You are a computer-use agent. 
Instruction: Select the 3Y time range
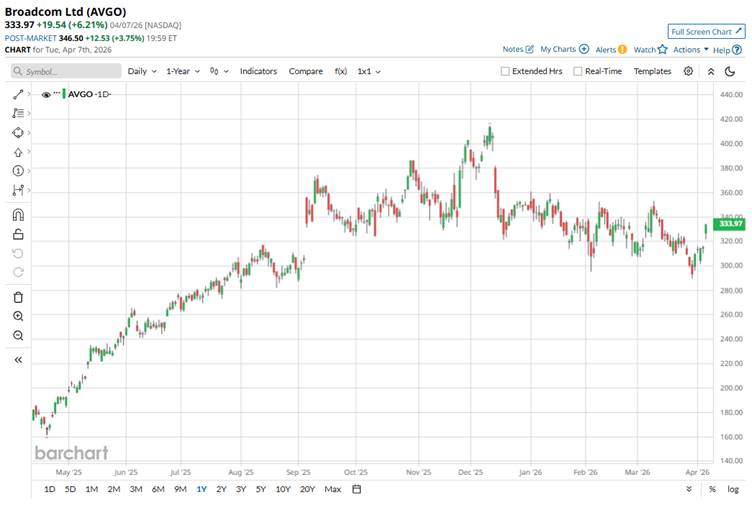(241, 489)
